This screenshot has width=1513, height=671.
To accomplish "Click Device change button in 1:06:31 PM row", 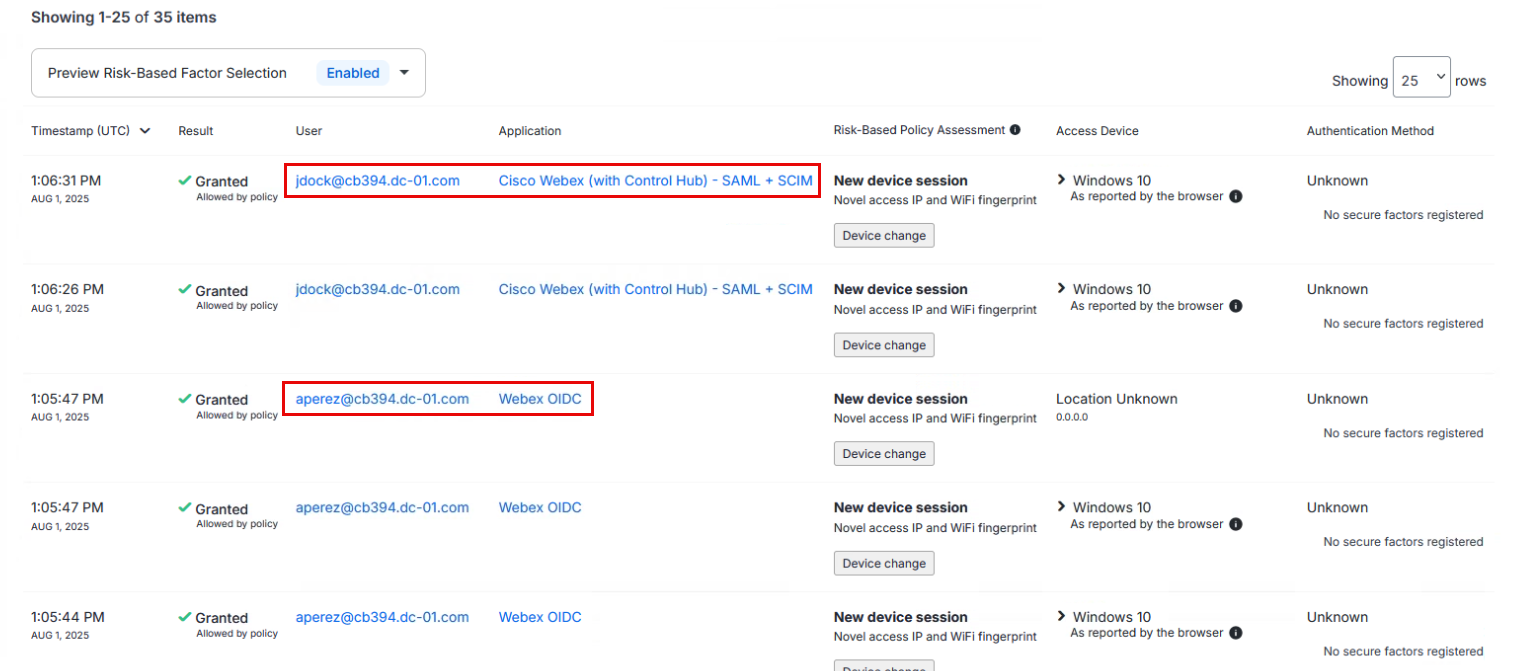I will tap(884, 236).
